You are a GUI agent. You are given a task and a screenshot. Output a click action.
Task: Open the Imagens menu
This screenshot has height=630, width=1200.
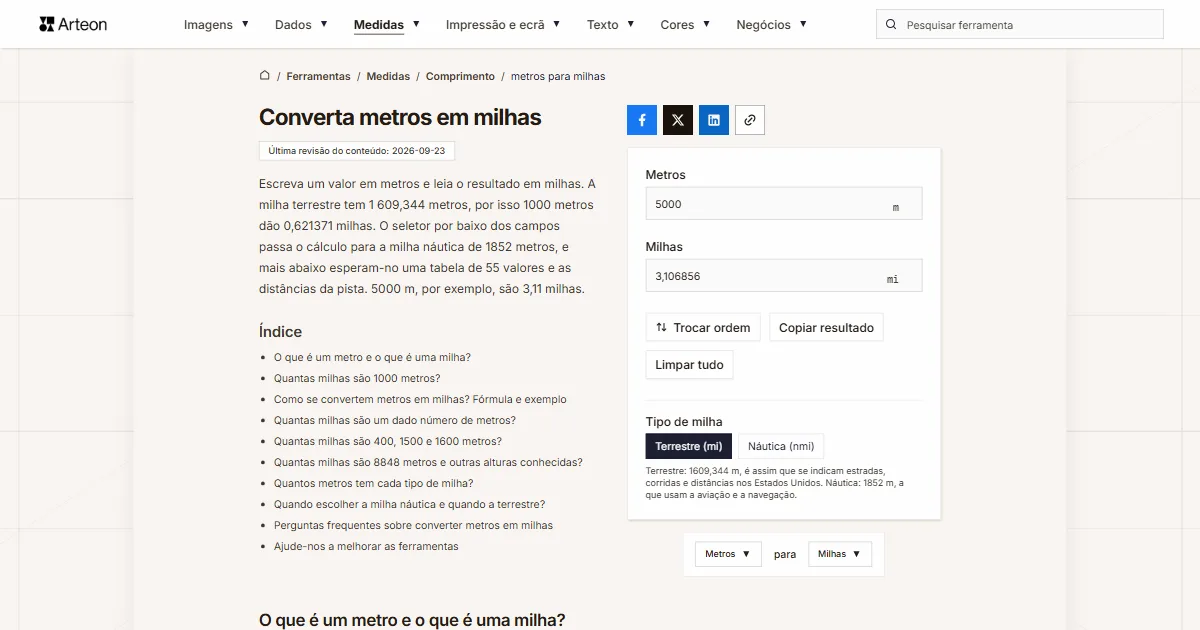click(x=216, y=24)
